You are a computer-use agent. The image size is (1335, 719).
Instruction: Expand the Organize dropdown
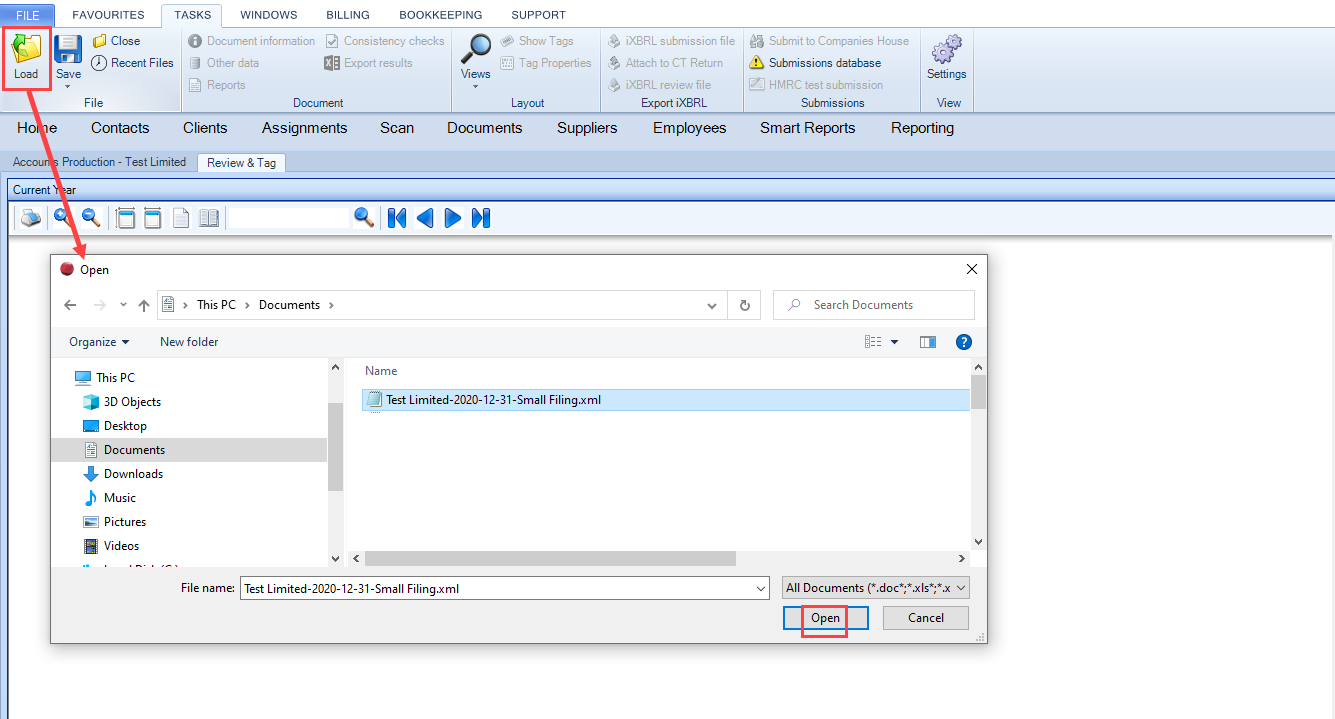(x=99, y=342)
